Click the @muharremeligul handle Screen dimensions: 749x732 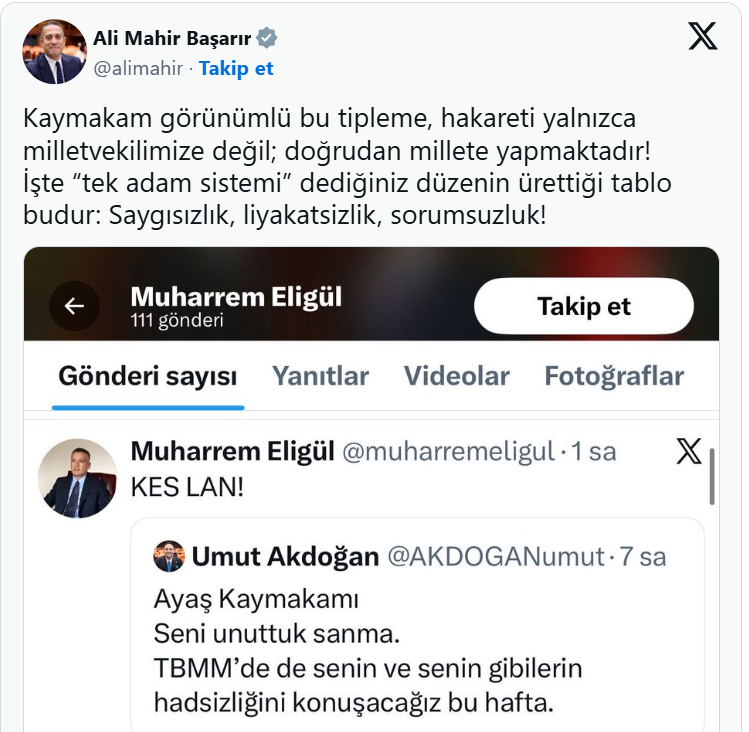tap(448, 452)
